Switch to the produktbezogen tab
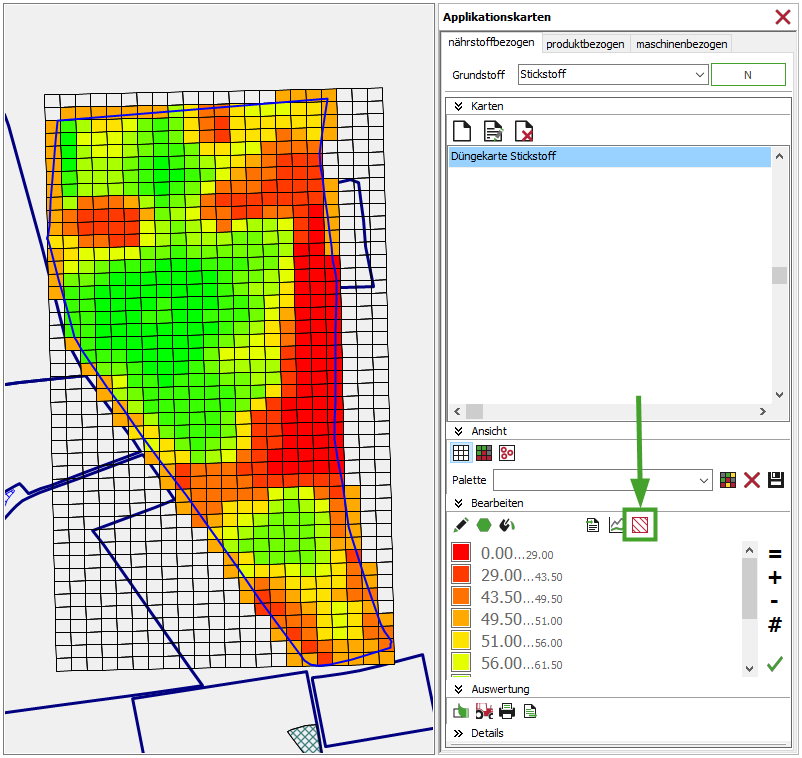This screenshot has width=802, height=758. 585,44
